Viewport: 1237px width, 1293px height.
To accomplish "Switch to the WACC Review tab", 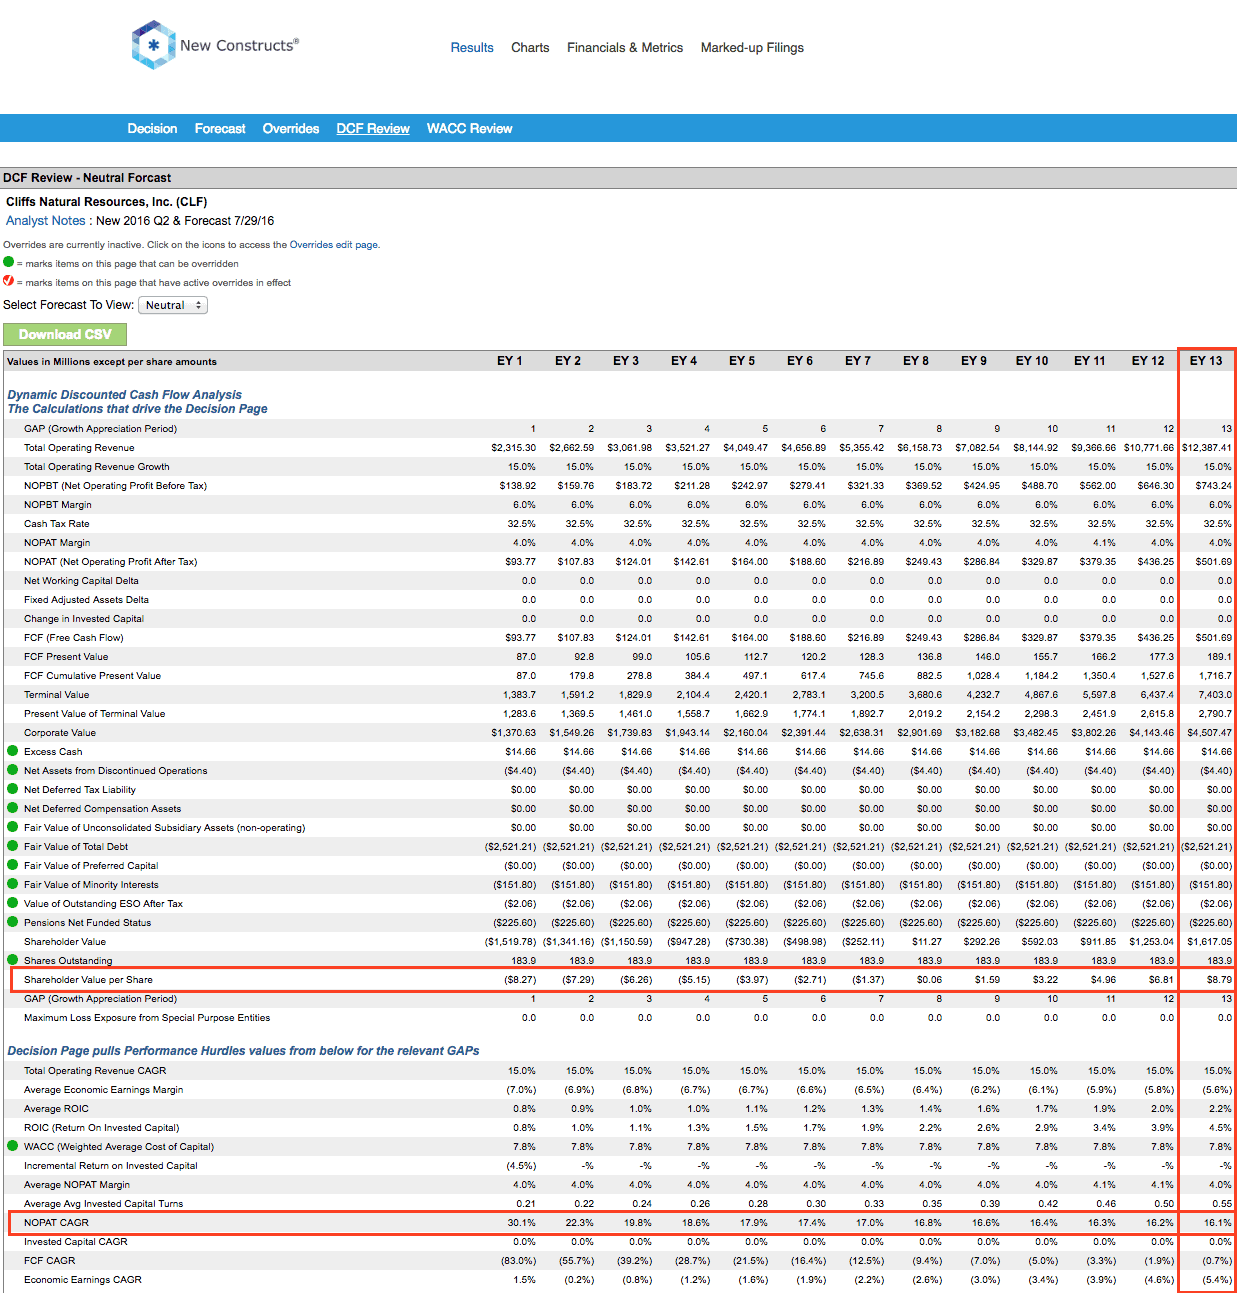I will pyautogui.click(x=469, y=128).
